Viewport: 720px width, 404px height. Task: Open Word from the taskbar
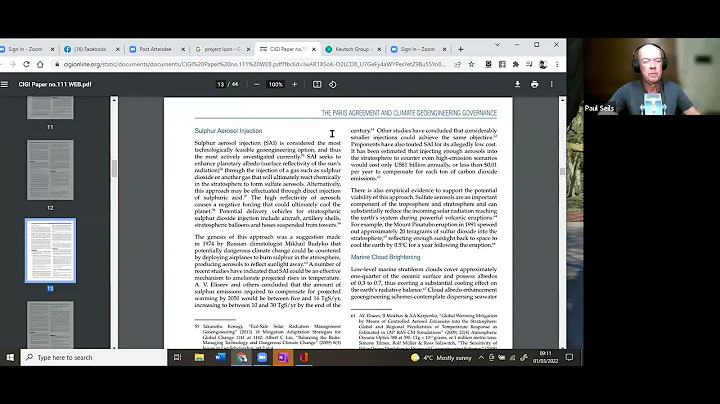220,357
